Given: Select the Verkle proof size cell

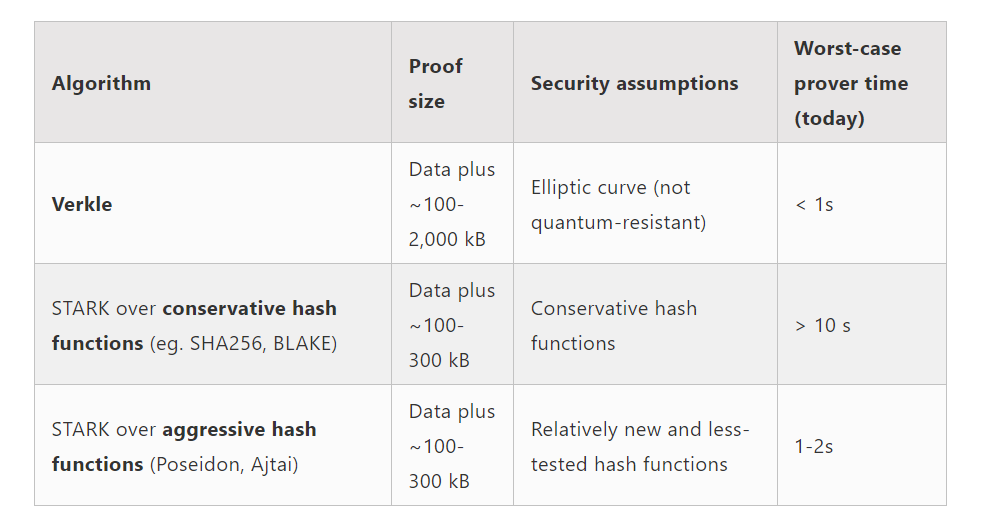Looking at the screenshot, I should (x=452, y=203).
